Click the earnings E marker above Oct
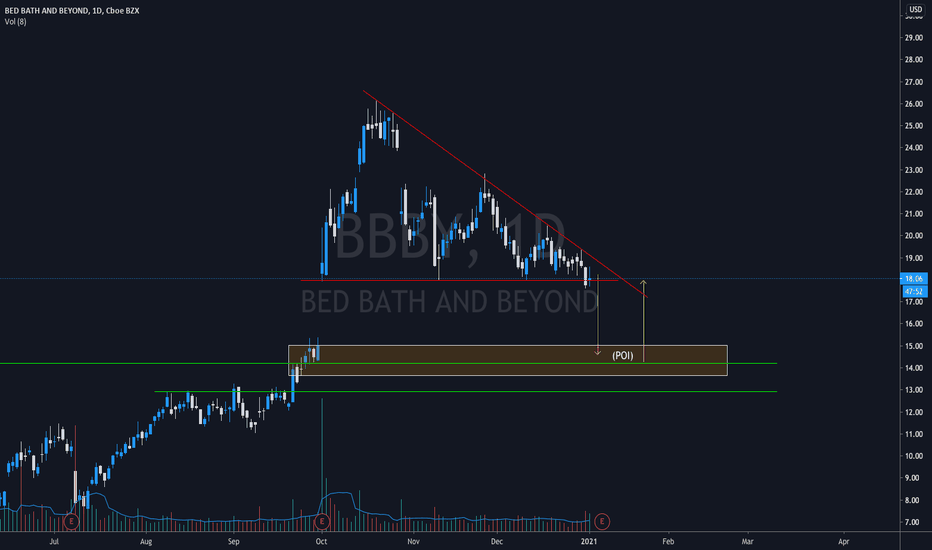Screen dimensions: 932x550 tap(322, 521)
